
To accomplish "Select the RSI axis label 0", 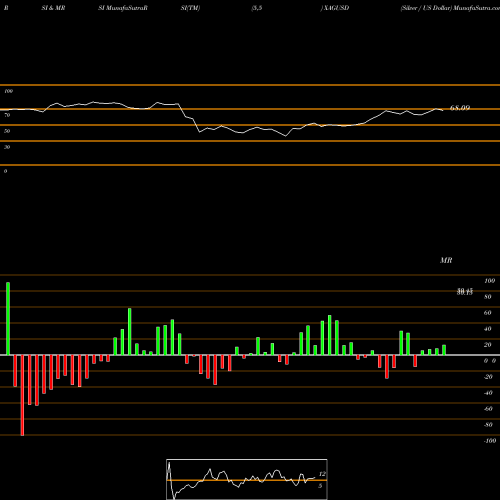I will pos(5,171).
